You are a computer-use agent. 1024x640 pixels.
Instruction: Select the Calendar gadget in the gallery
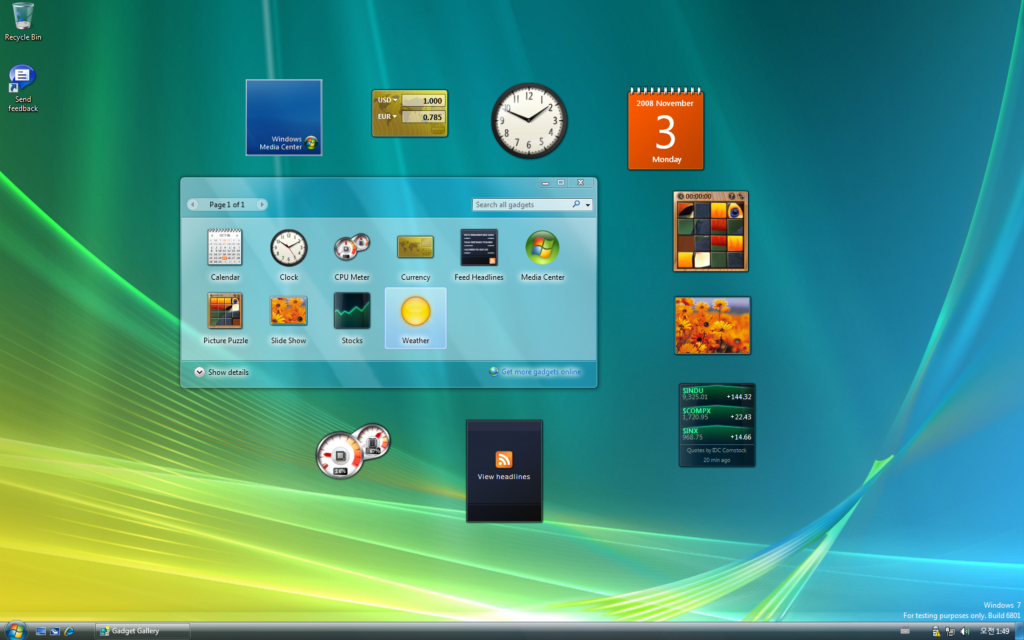click(x=225, y=255)
